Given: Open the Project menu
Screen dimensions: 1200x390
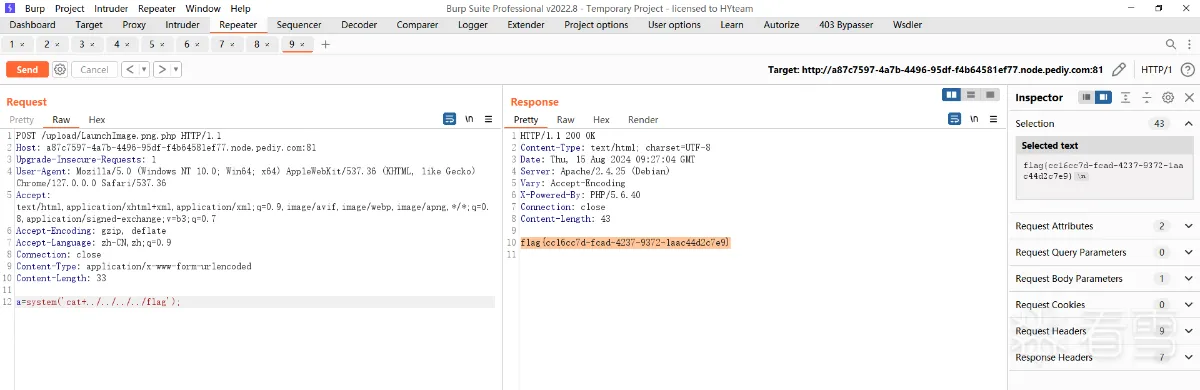Looking at the screenshot, I should coord(69,8).
